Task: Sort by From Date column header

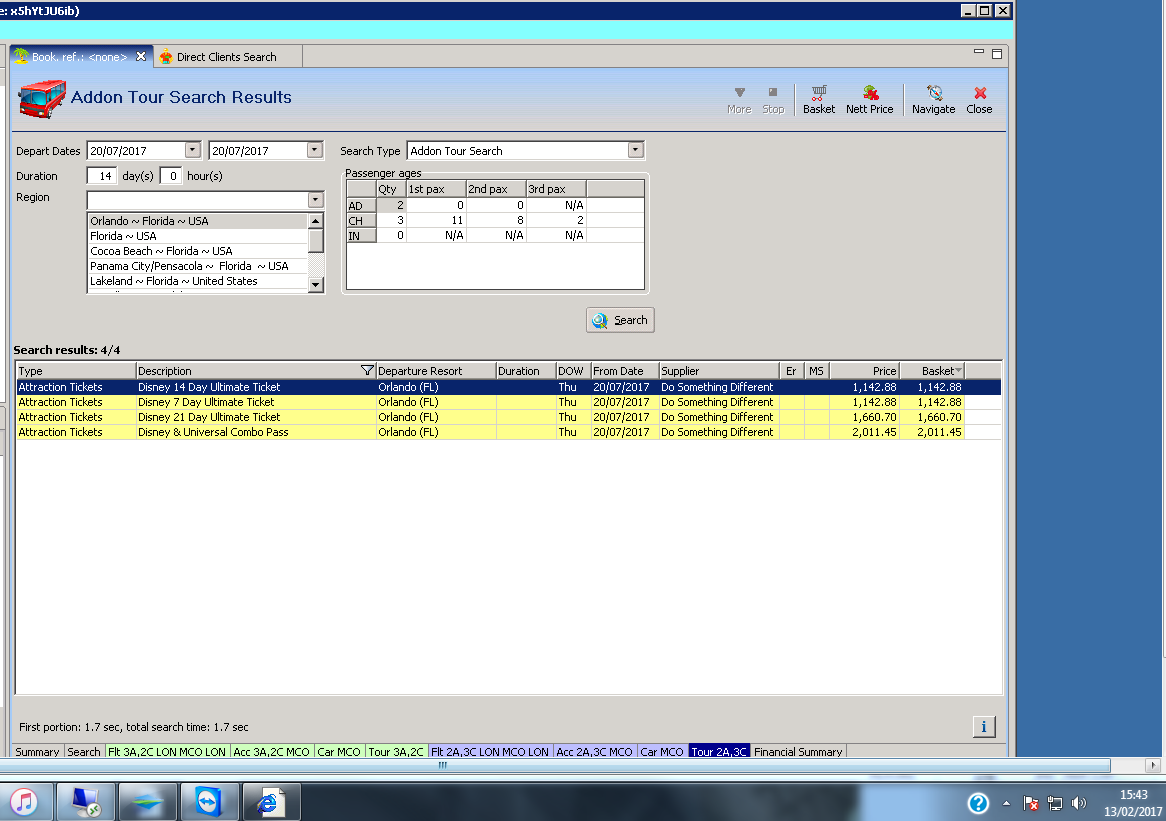Action: pos(625,370)
